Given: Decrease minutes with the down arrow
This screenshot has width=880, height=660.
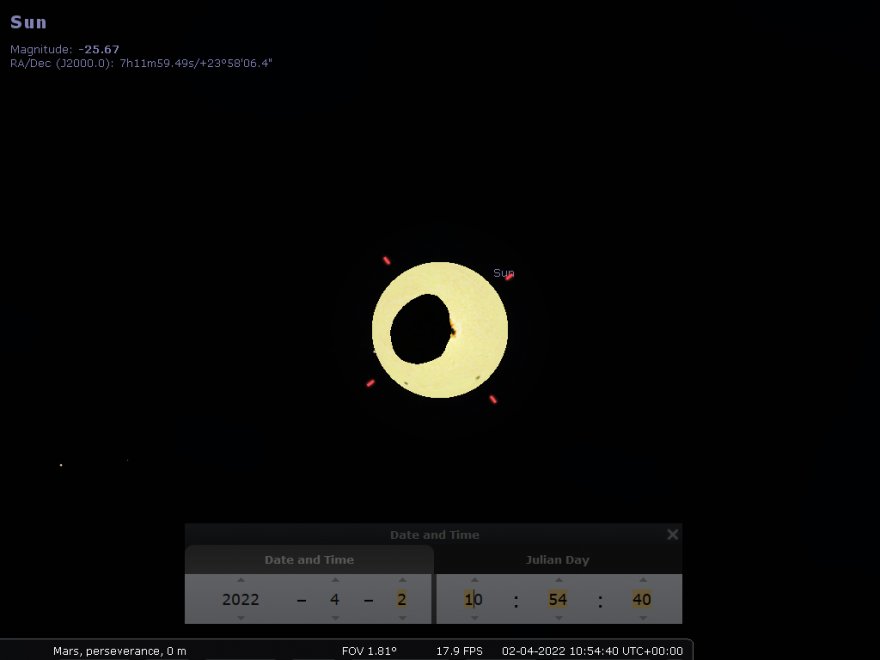Looking at the screenshot, I should pyautogui.click(x=557, y=618).
